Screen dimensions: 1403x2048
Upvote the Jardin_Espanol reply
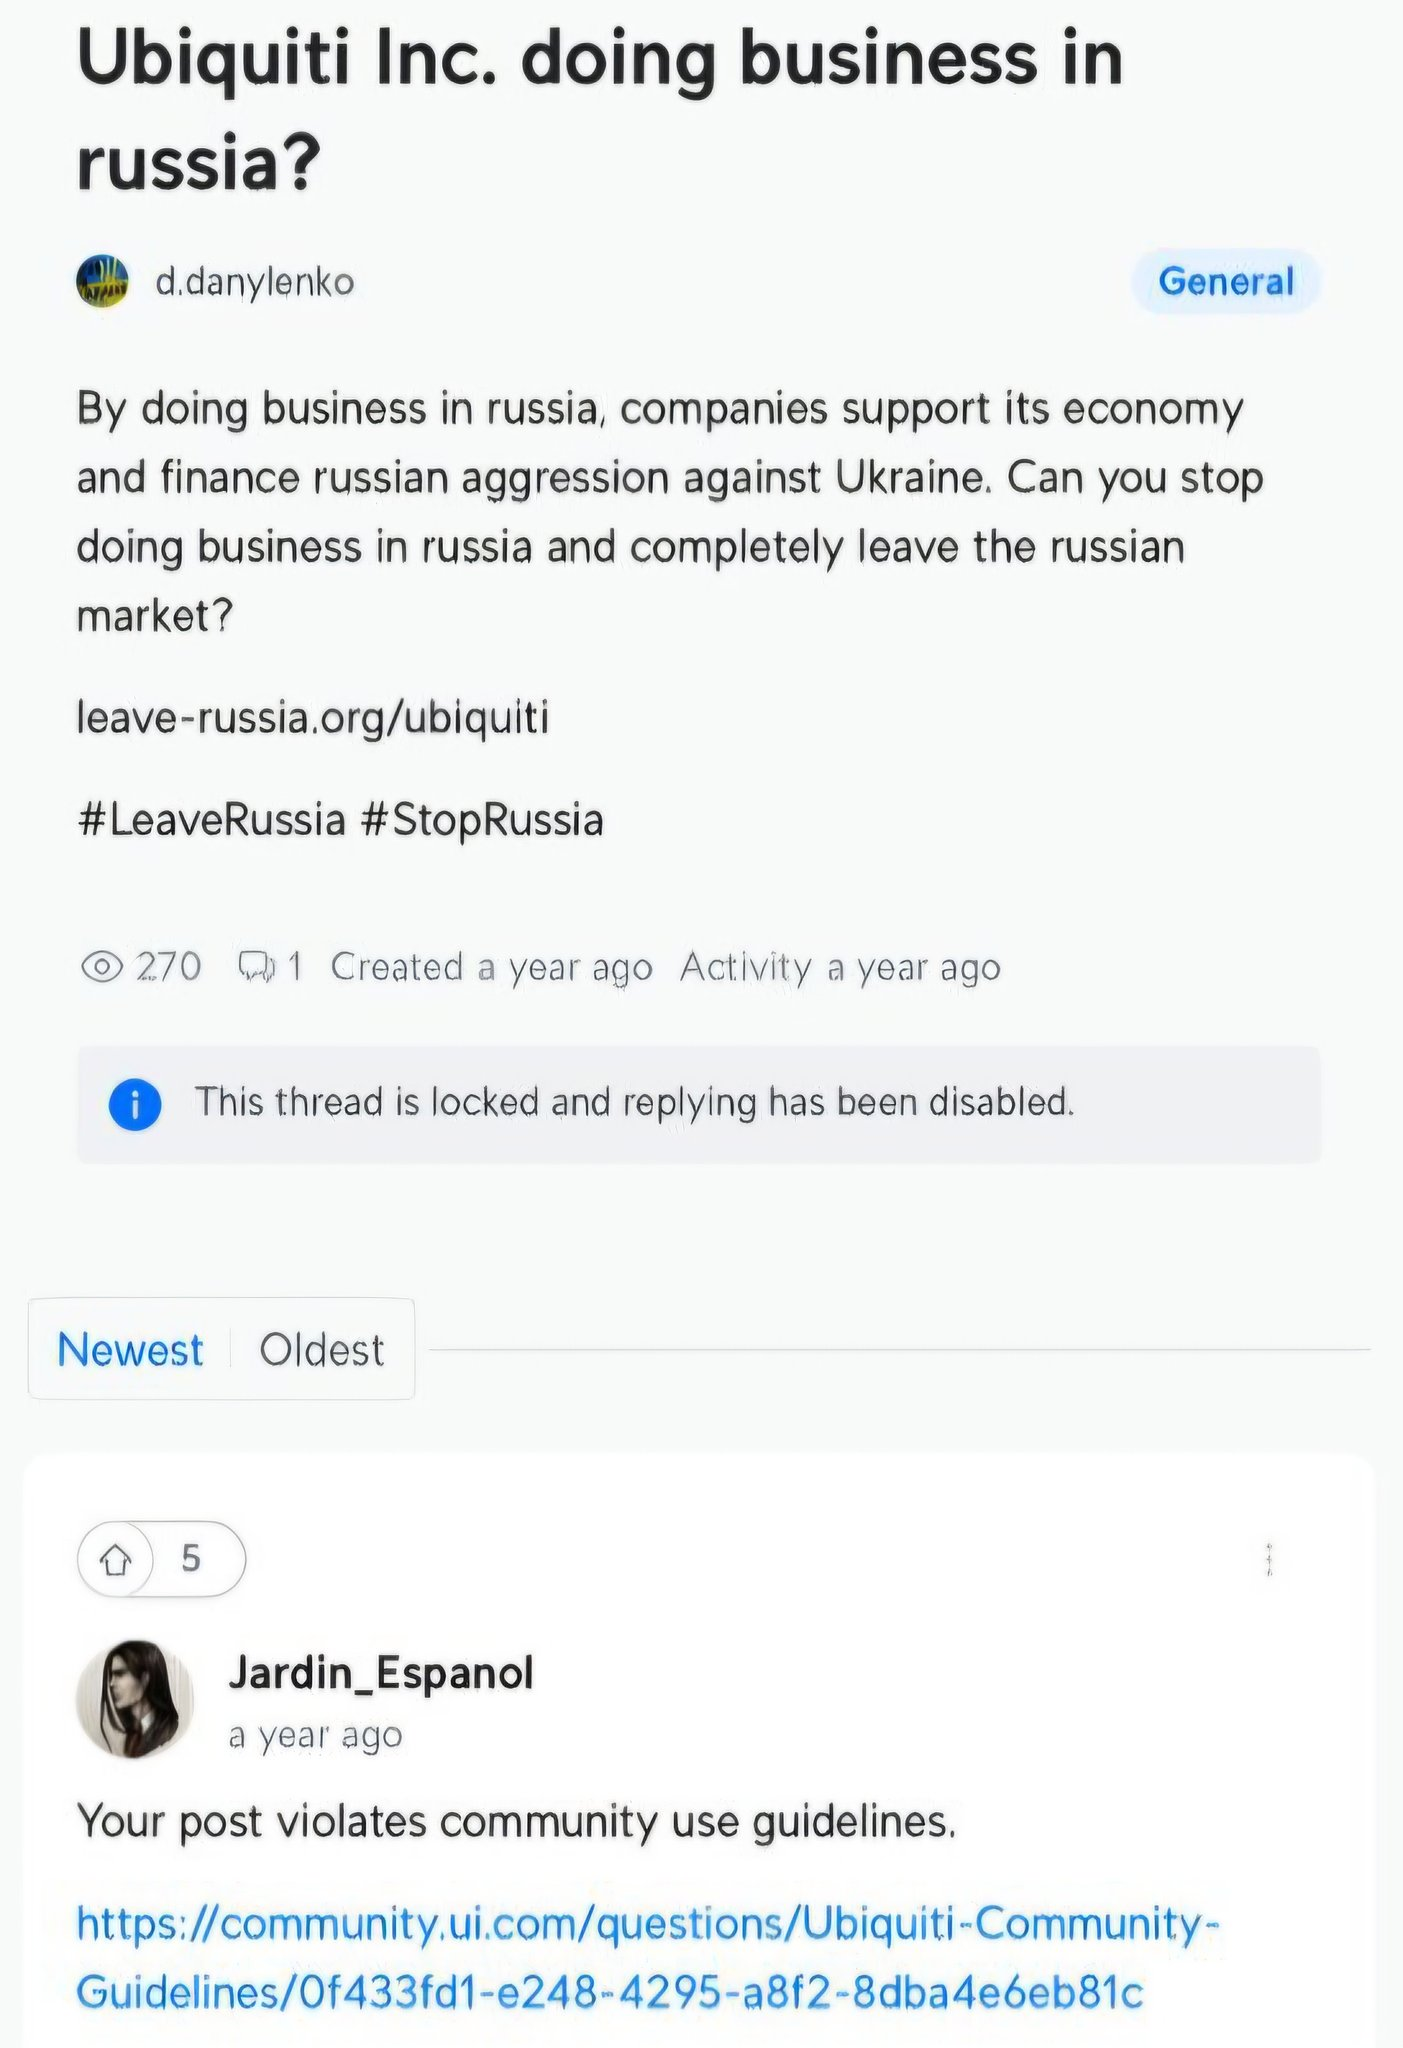tap(117, 1558)
